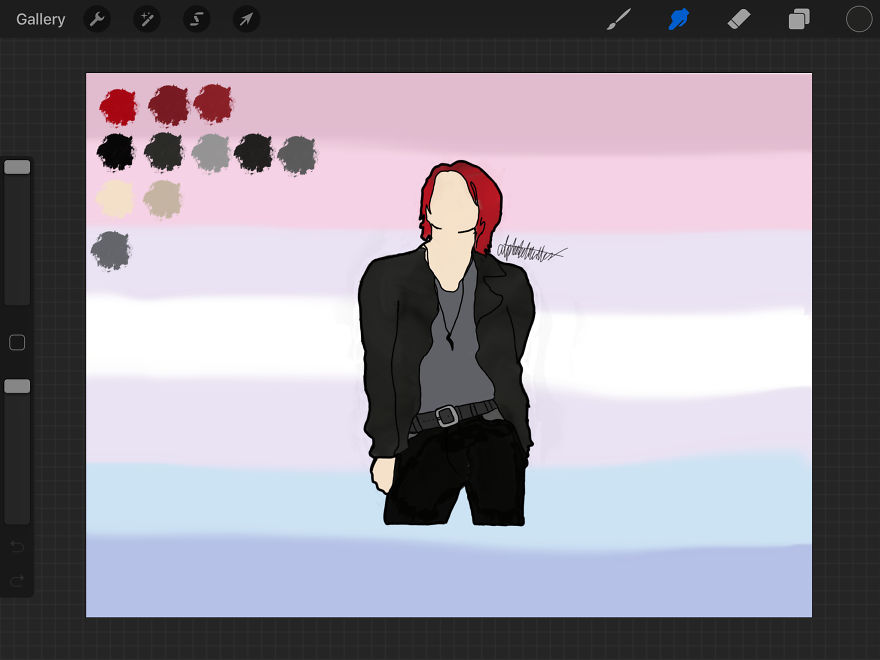Screen dimensions: 880x660
Task: Open the Adjustments magic wand menu
Action: (x=146, y=18)
